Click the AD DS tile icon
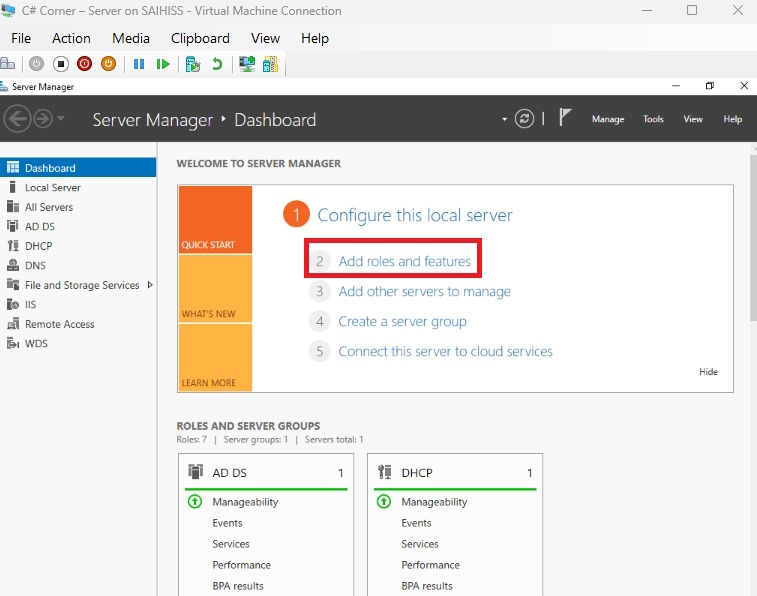Viewport: 757px width, 596px height. coord(196,471)
